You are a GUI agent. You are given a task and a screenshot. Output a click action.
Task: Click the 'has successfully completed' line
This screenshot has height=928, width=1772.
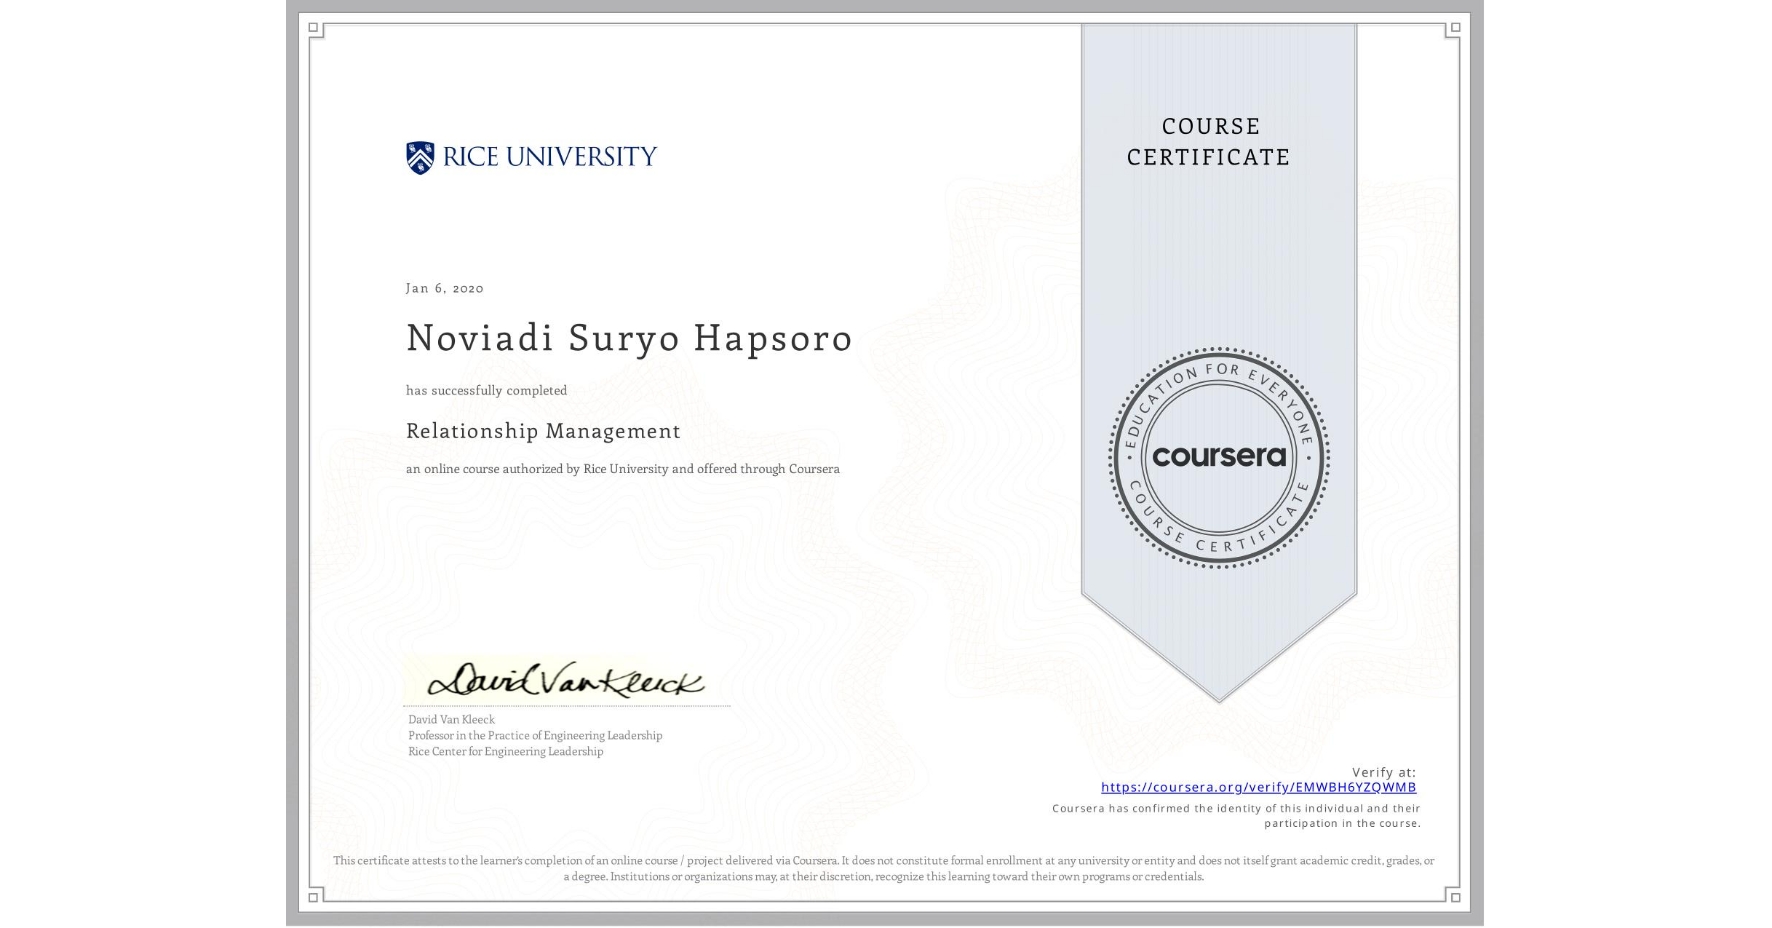coord(486,390)
